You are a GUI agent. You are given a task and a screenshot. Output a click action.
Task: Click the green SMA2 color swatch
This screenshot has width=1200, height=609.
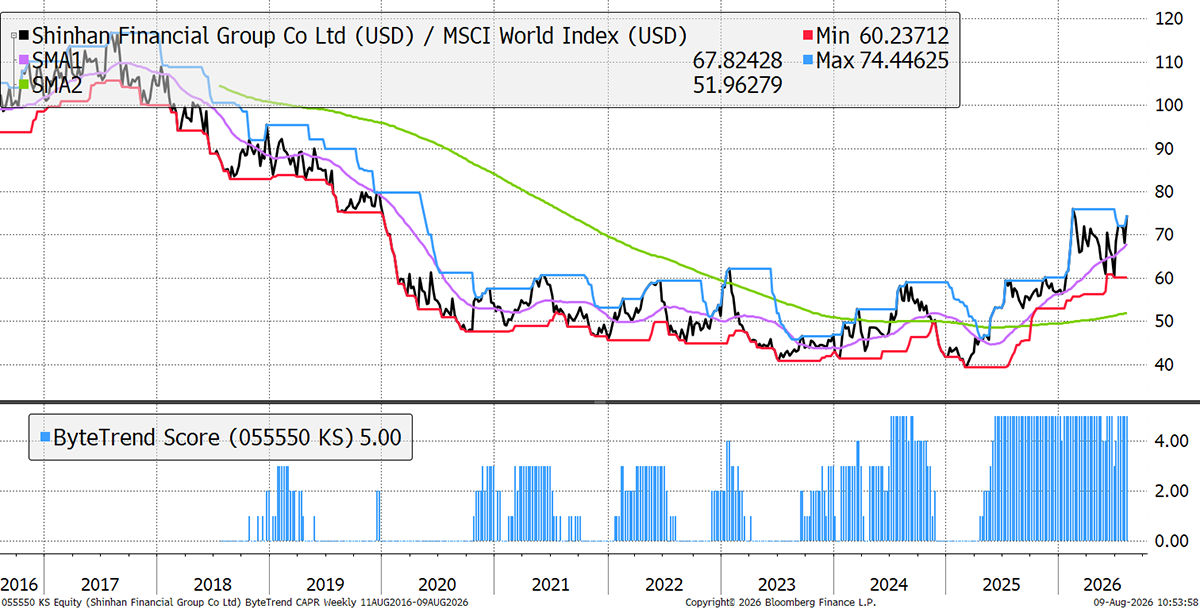click(25, 85)
